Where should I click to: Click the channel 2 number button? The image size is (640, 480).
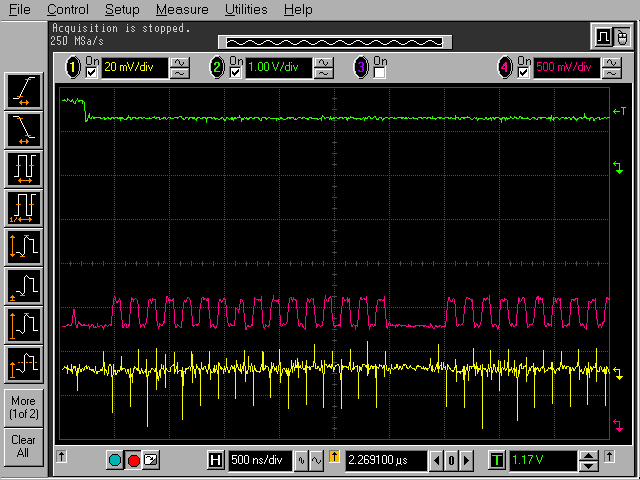[217, 67]
